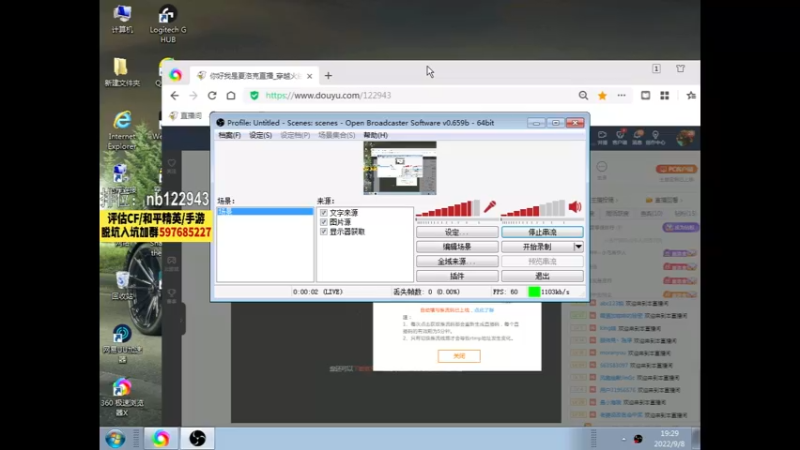Open a new browser tab
Viewport: 800px width, 450px height.
tap(328, 76)
